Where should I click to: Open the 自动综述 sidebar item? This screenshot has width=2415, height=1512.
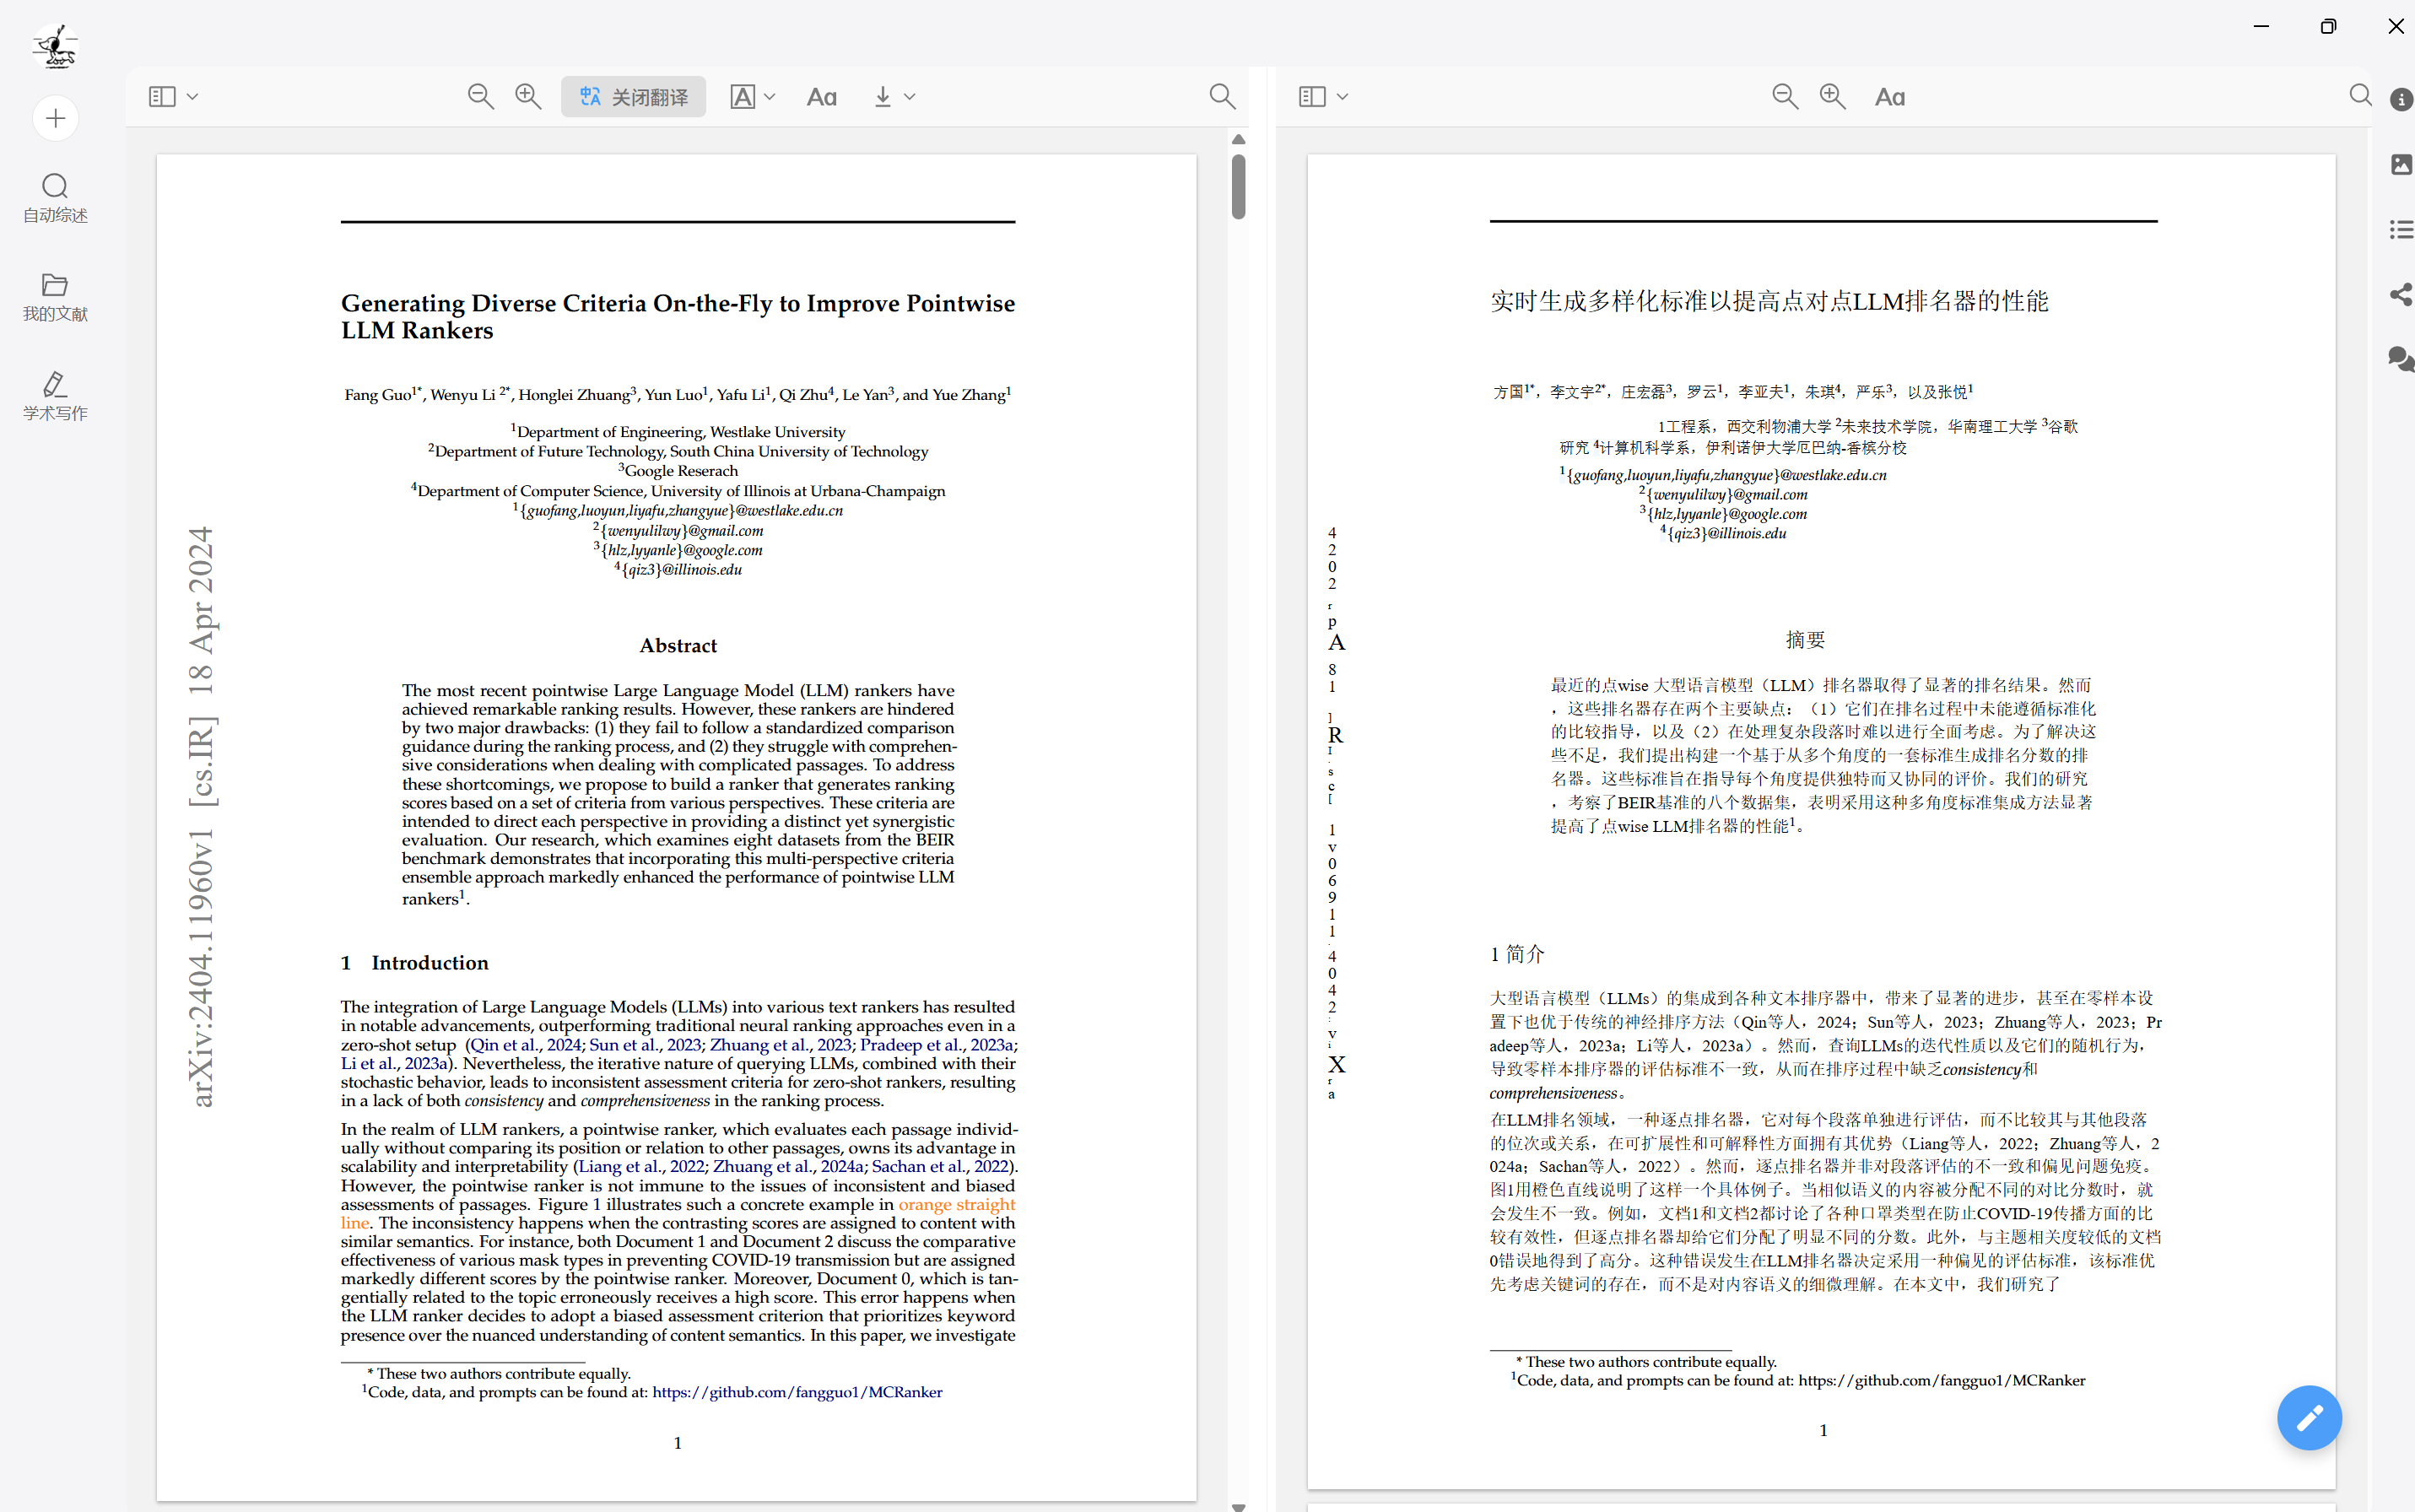click(55, 198)
